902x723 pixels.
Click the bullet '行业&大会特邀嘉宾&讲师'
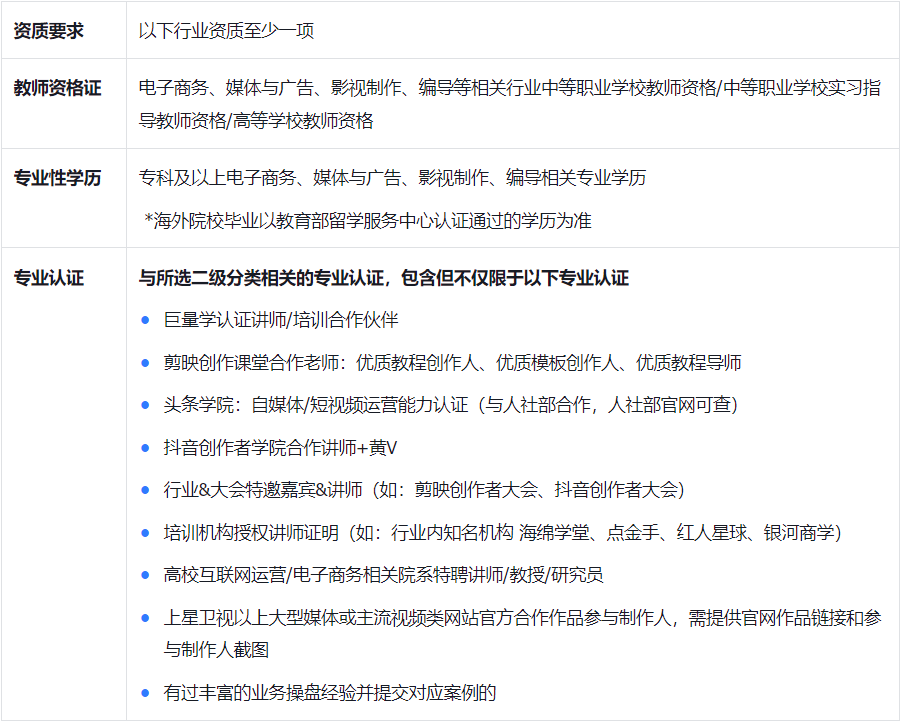coord(424,490)
